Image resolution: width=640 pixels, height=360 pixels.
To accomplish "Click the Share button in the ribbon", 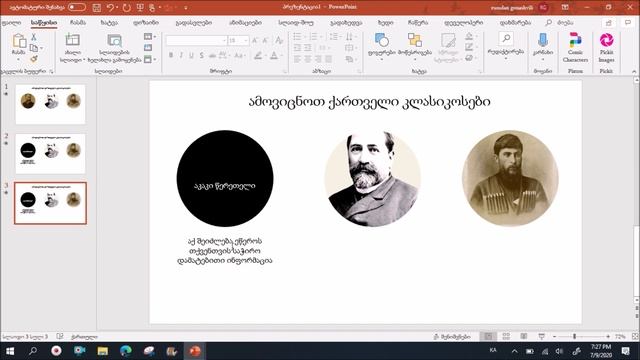I will tap(609, 23).
